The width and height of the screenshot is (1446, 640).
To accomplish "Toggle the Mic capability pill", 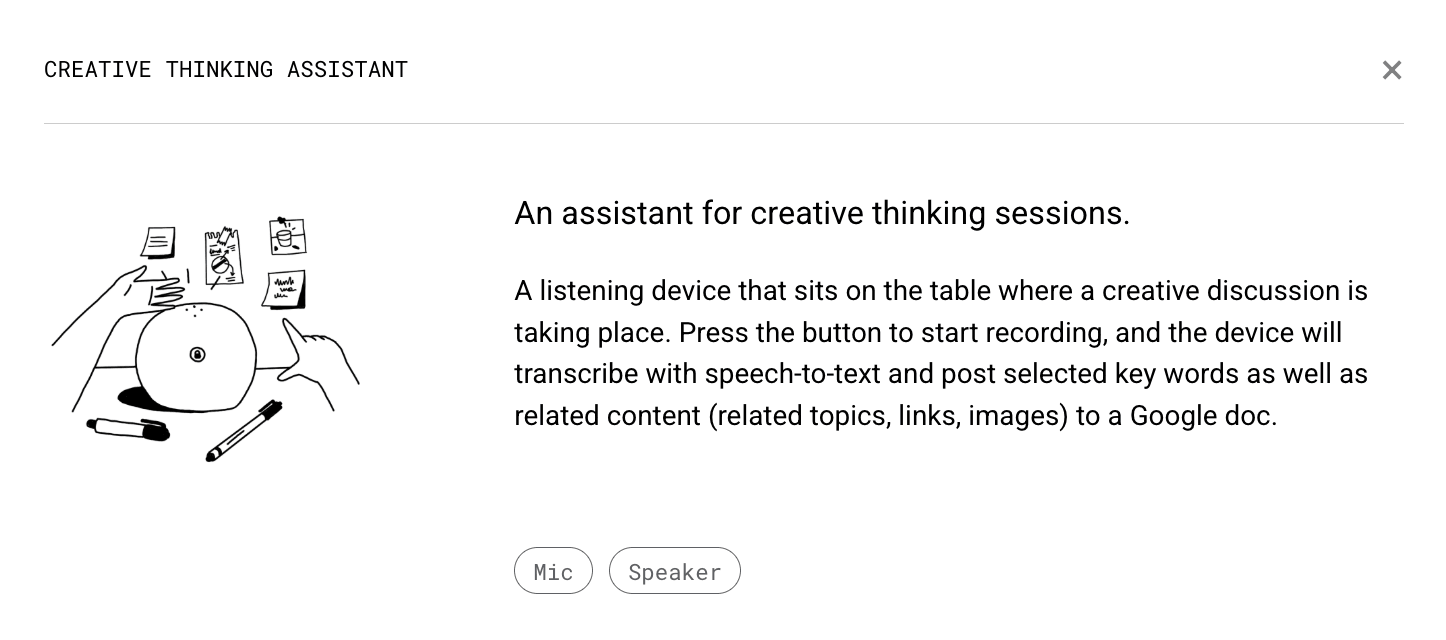I will click(x=553, y=571).
